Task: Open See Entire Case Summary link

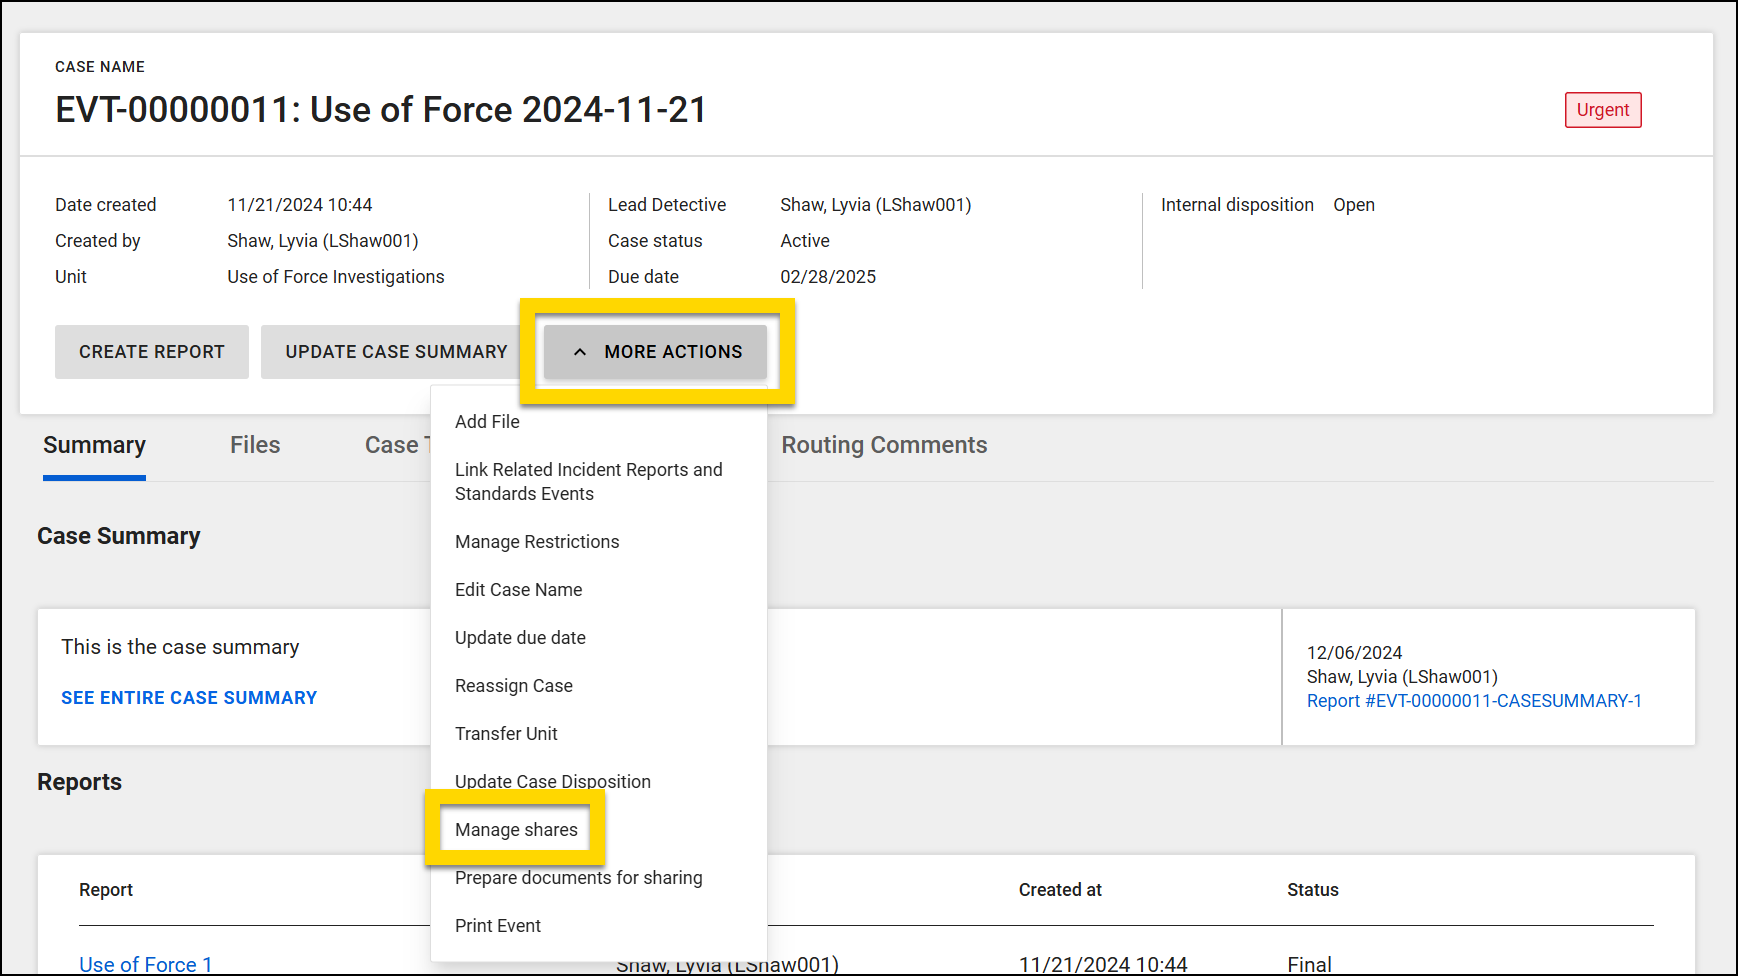Action: click(x=189, y=698)
